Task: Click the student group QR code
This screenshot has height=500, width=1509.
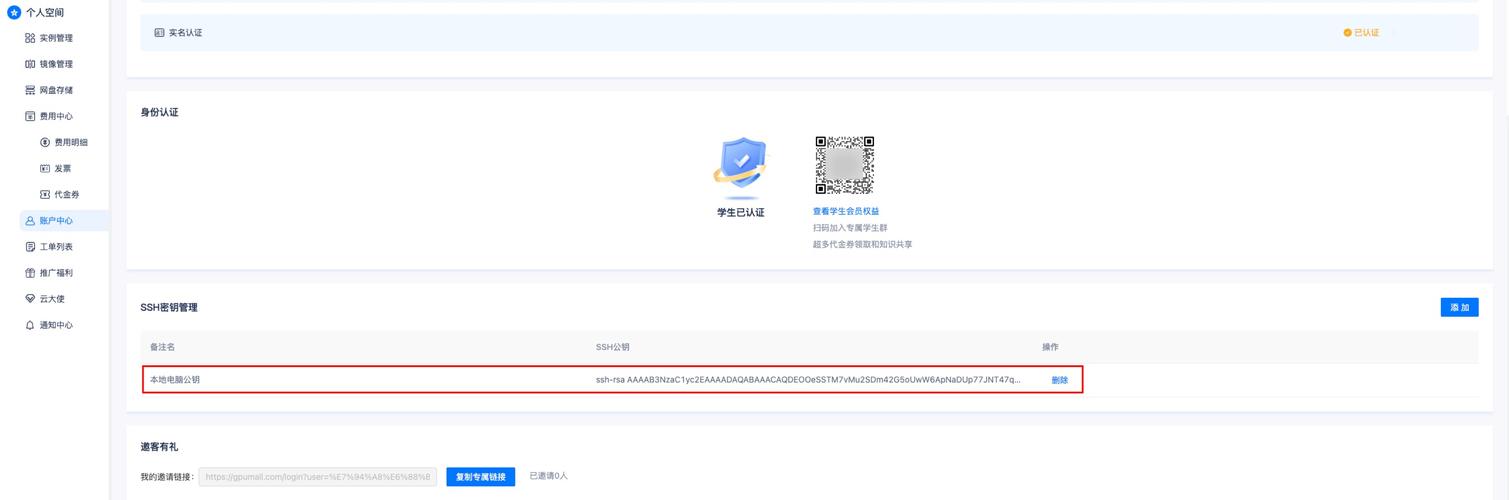Action: pos(845,165)
